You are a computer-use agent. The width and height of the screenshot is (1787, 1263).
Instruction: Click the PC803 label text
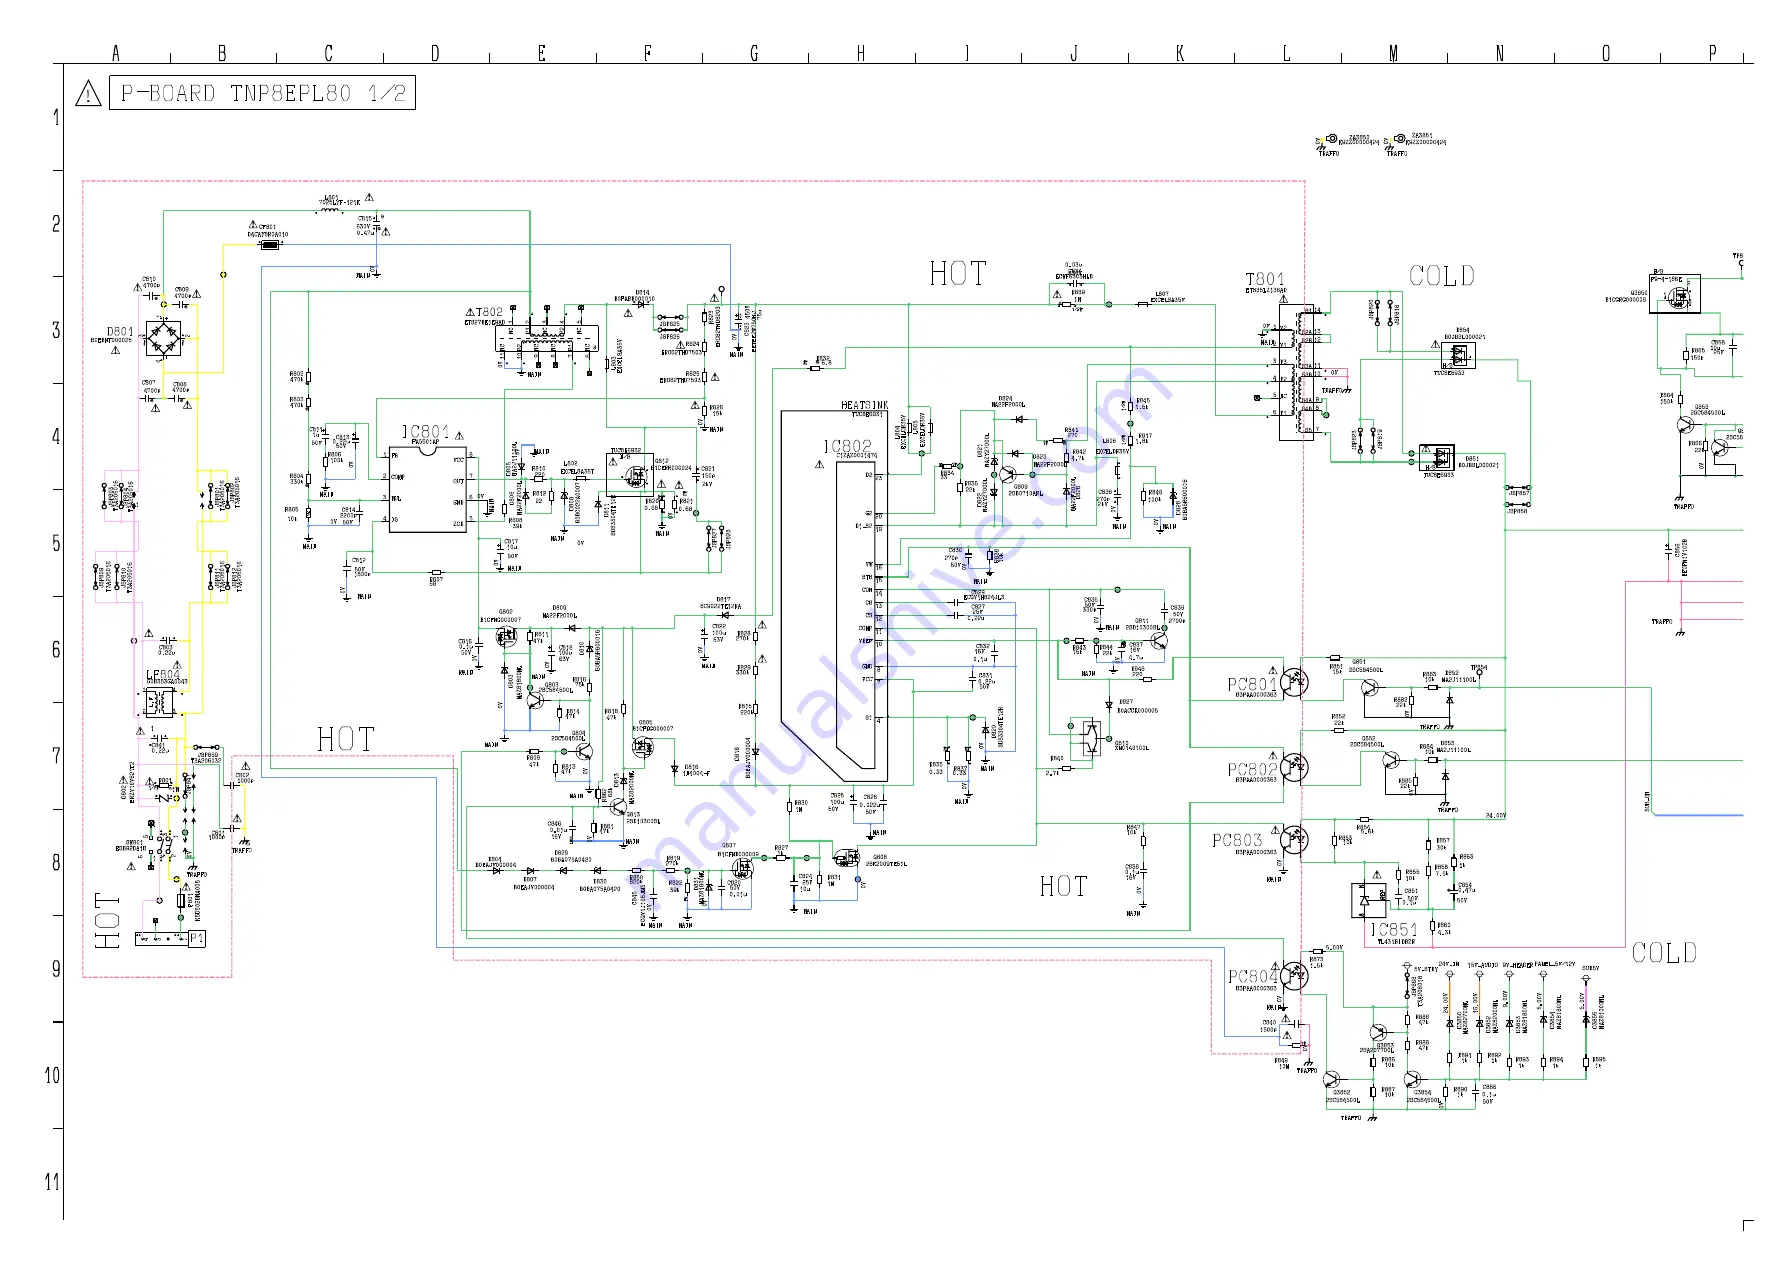click(1237, 840)
